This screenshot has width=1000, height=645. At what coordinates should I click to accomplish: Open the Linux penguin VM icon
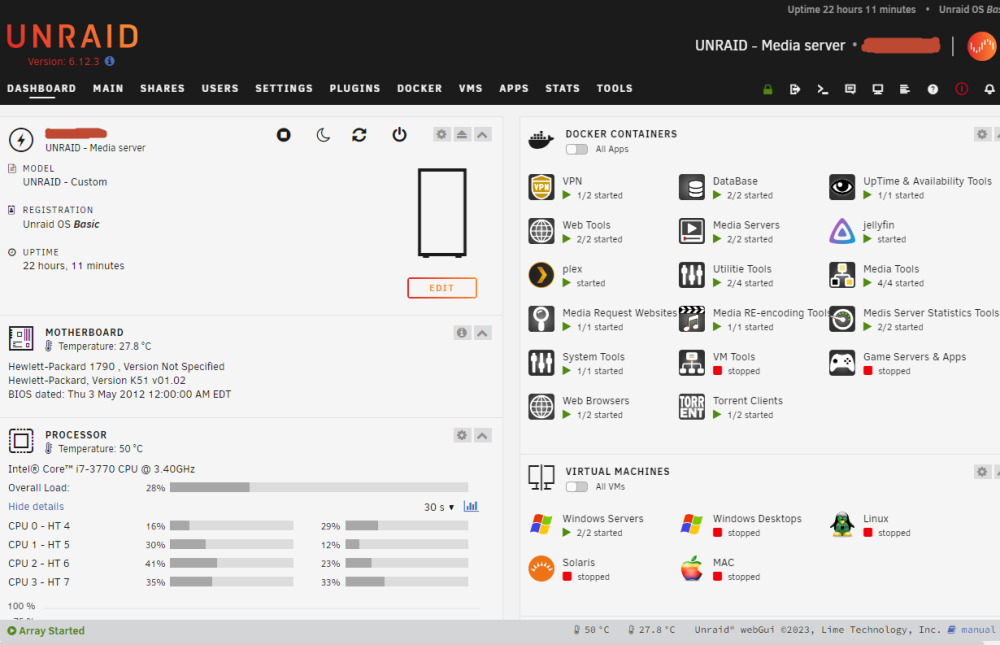(x=842, y=524)
